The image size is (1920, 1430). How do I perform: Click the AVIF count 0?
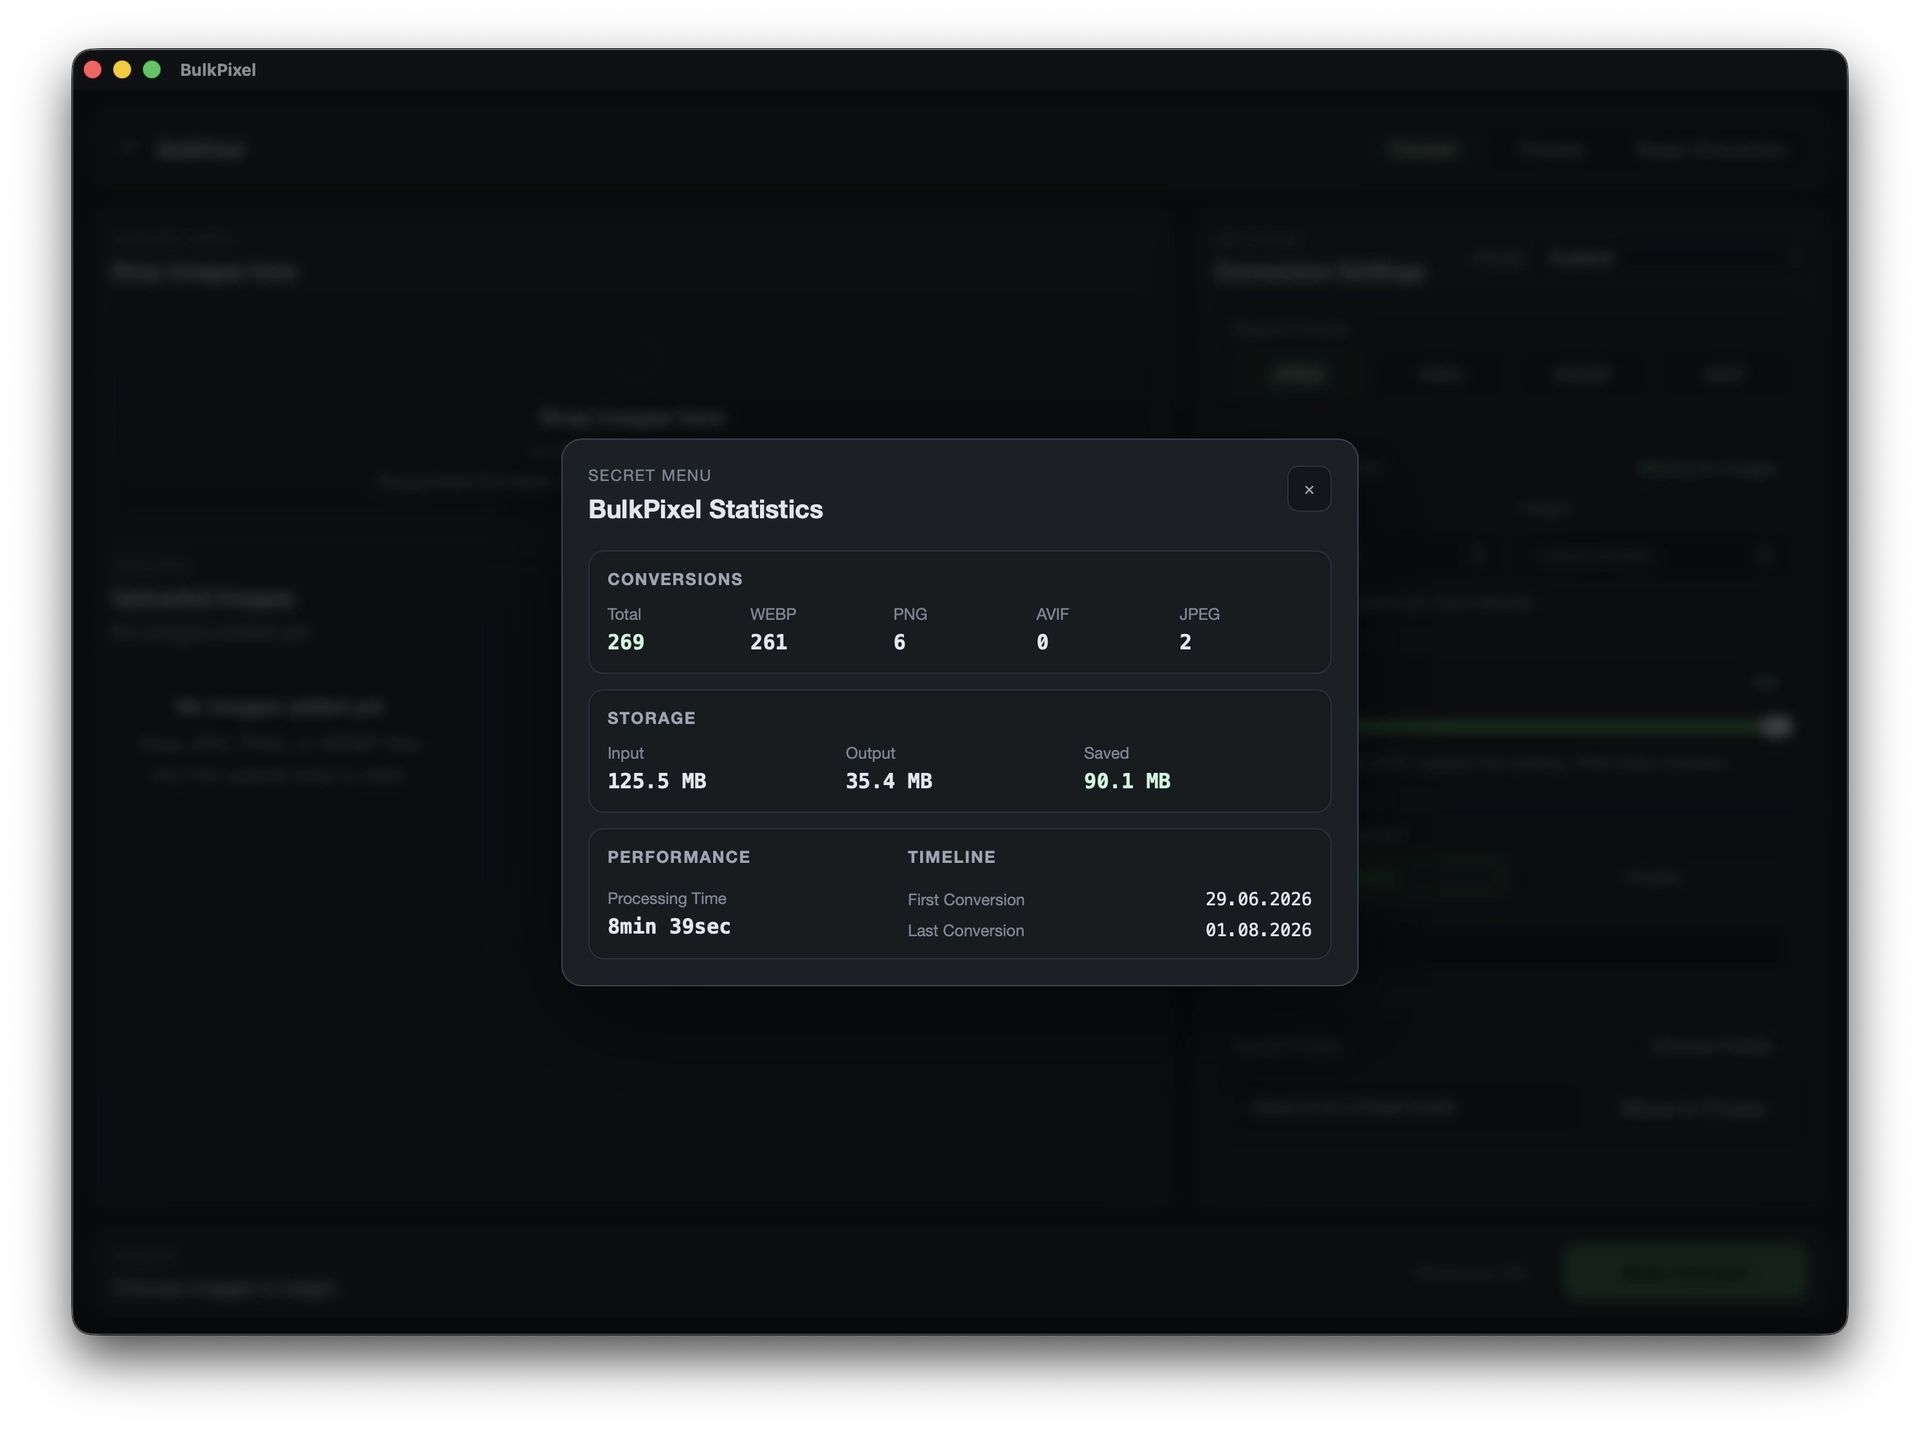[x=1042, y=642]
